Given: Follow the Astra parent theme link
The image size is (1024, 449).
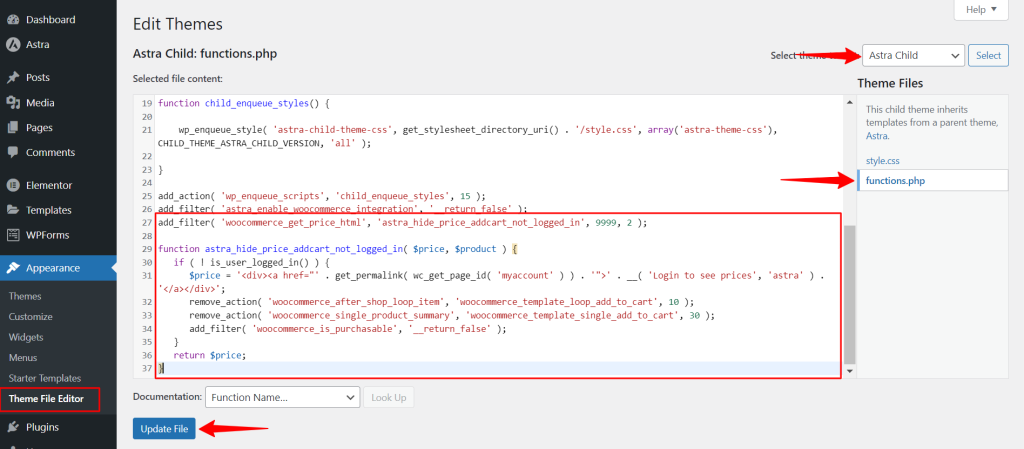Looking at the screenshot, I should (x=876, y=136).
